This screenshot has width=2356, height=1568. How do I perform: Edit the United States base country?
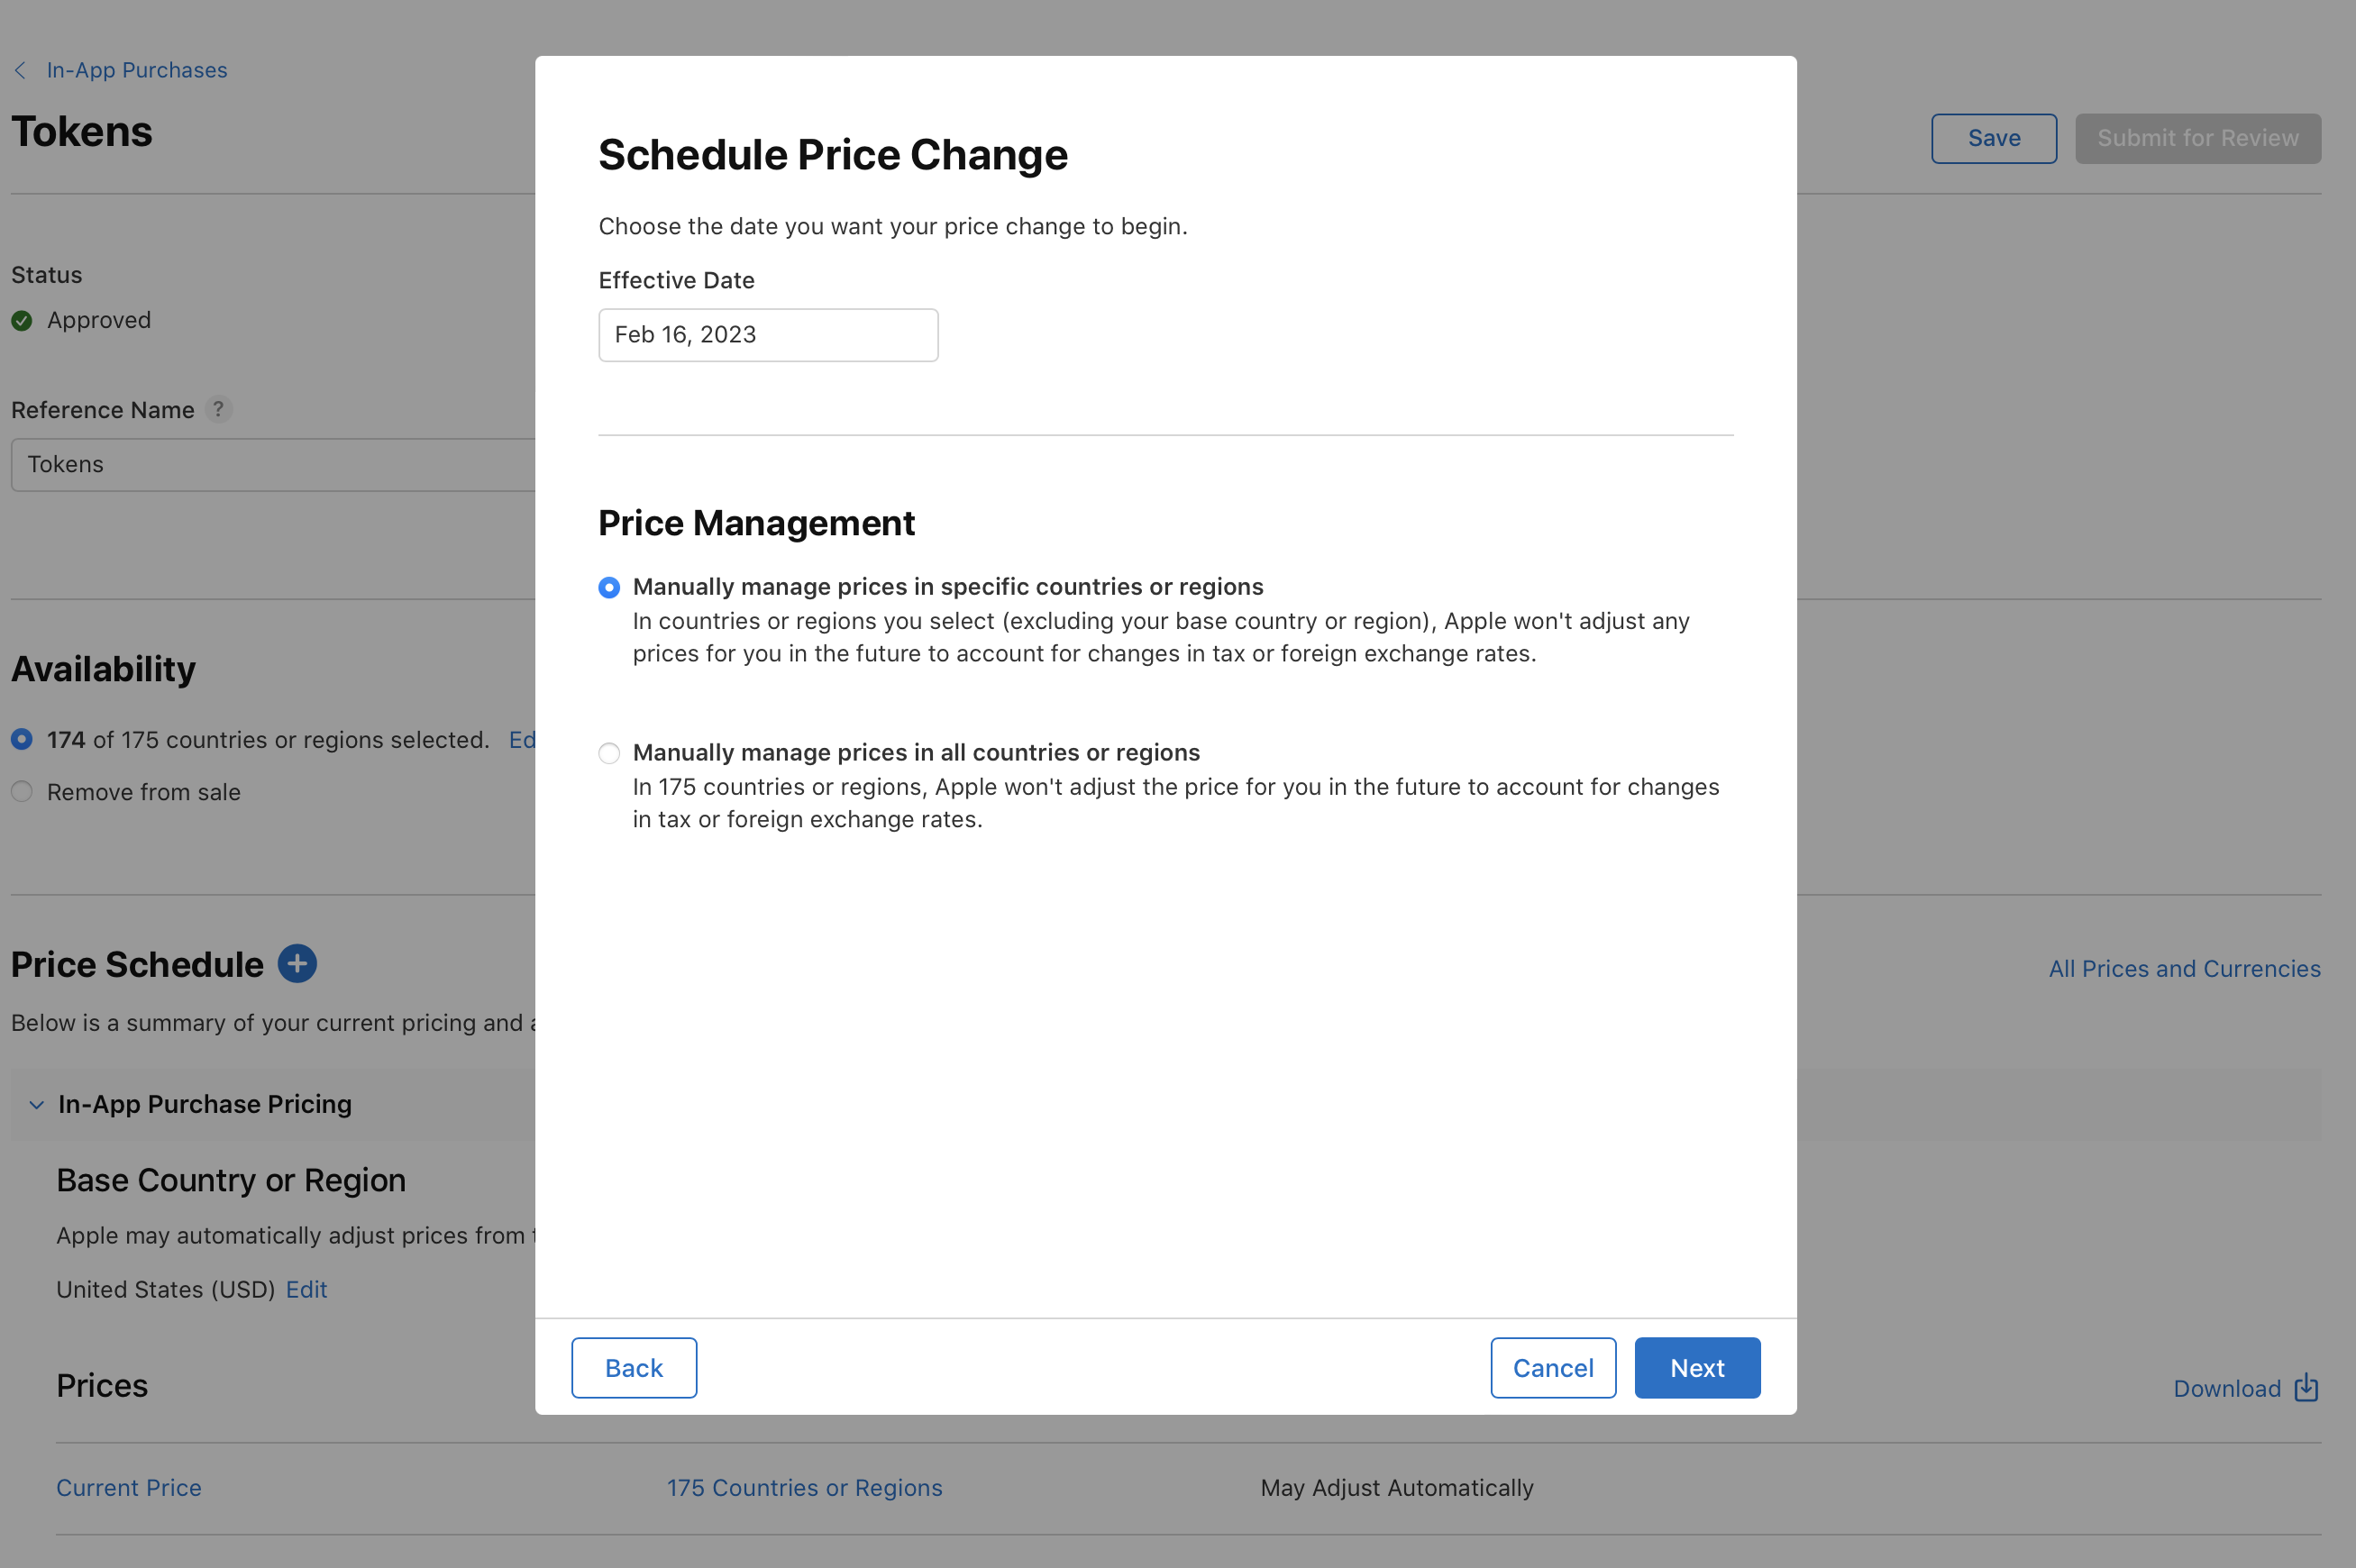click(306, 1290)
